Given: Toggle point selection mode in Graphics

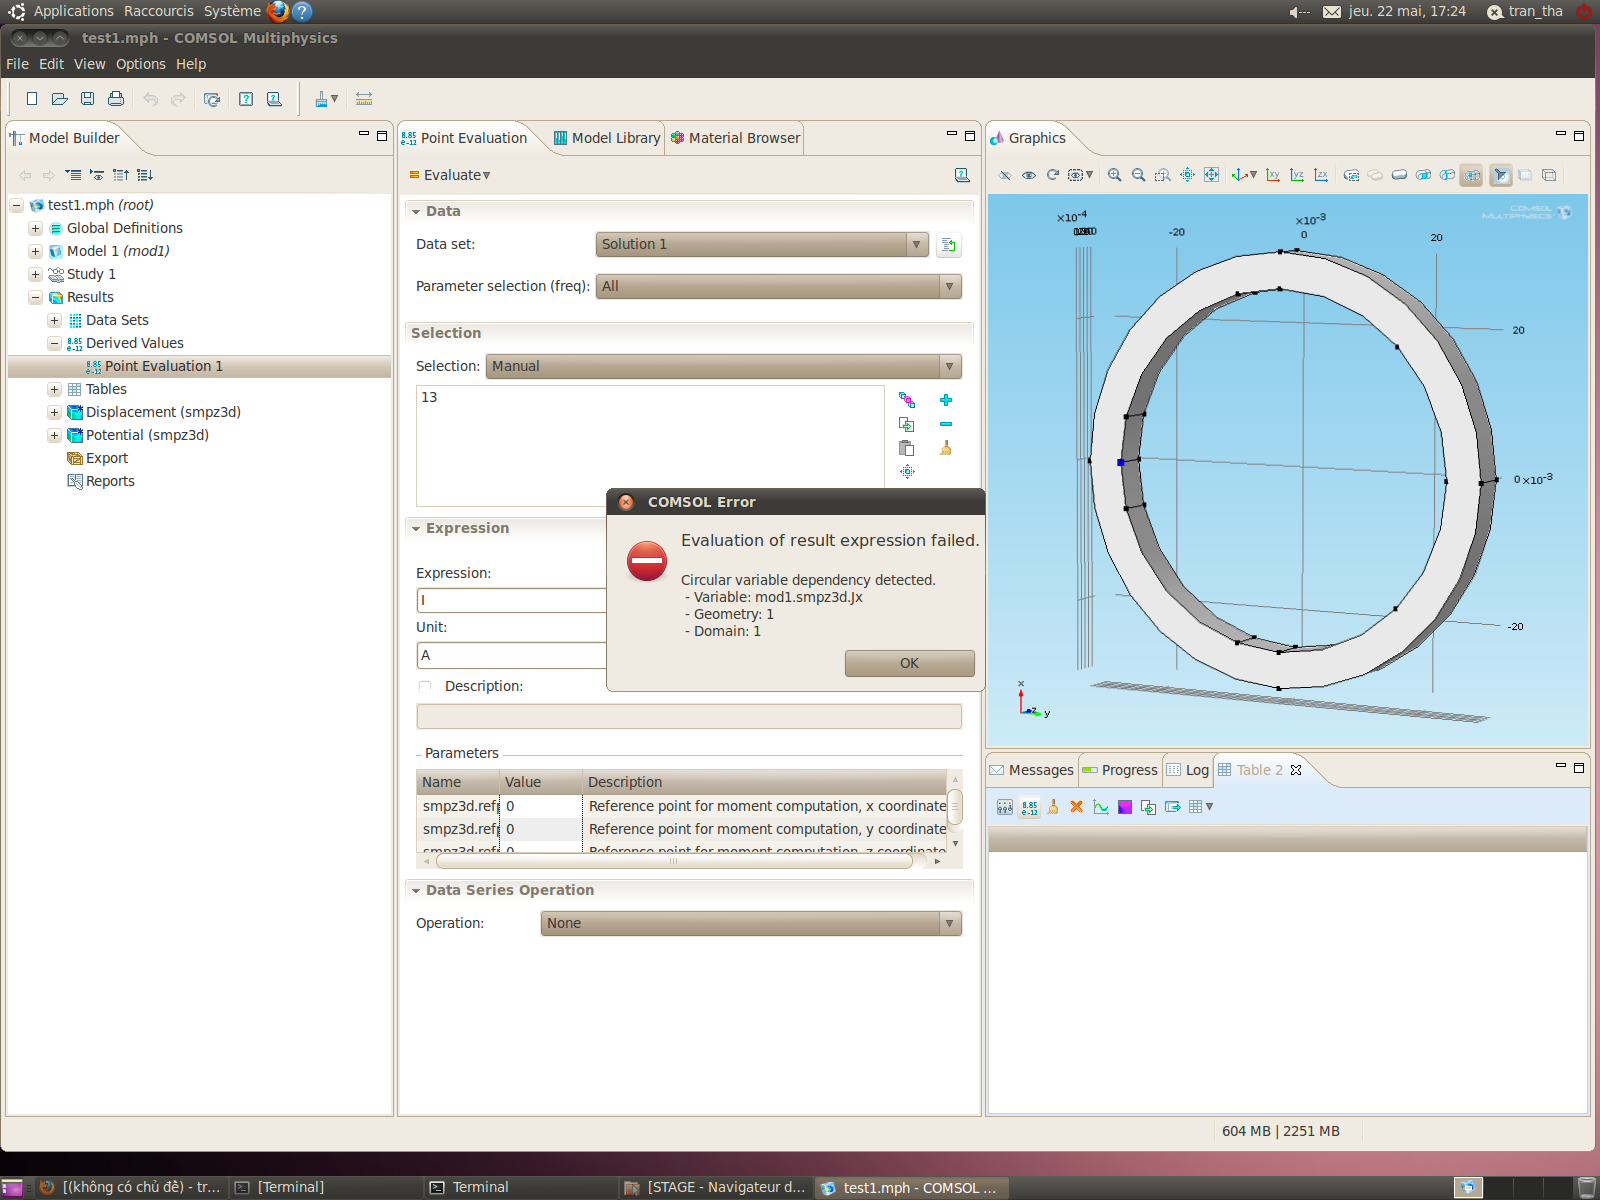Looking at the screenshot, I should [x=1471, y=175].
